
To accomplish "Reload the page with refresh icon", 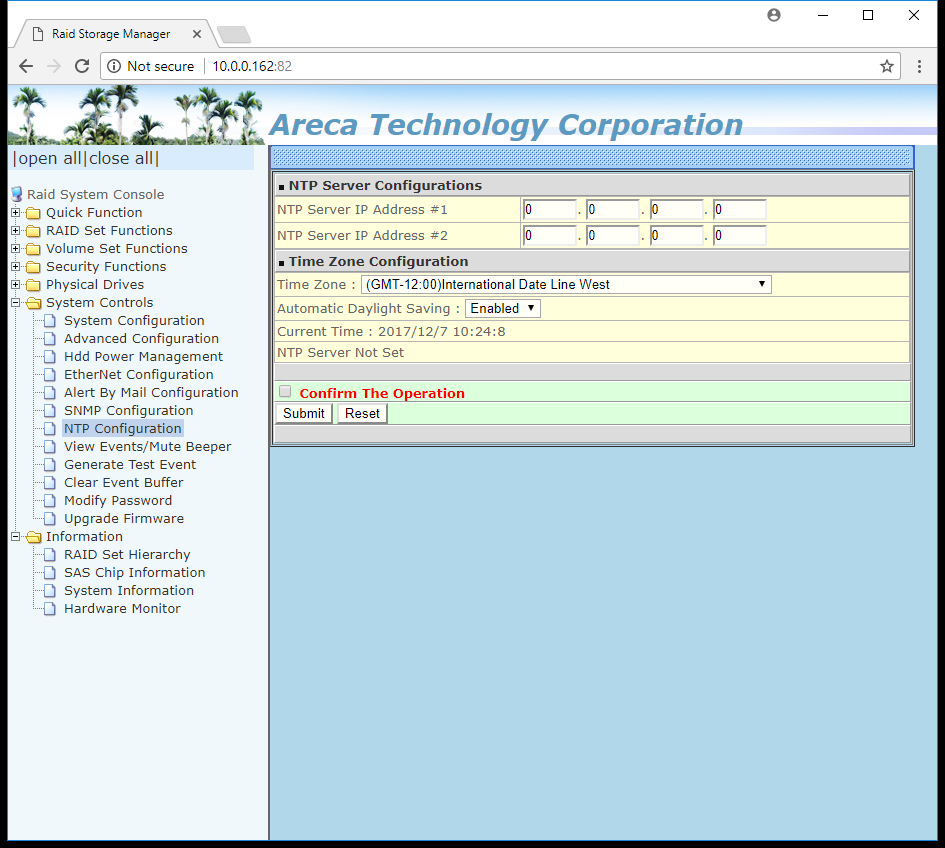I will (x=82, y=66).
